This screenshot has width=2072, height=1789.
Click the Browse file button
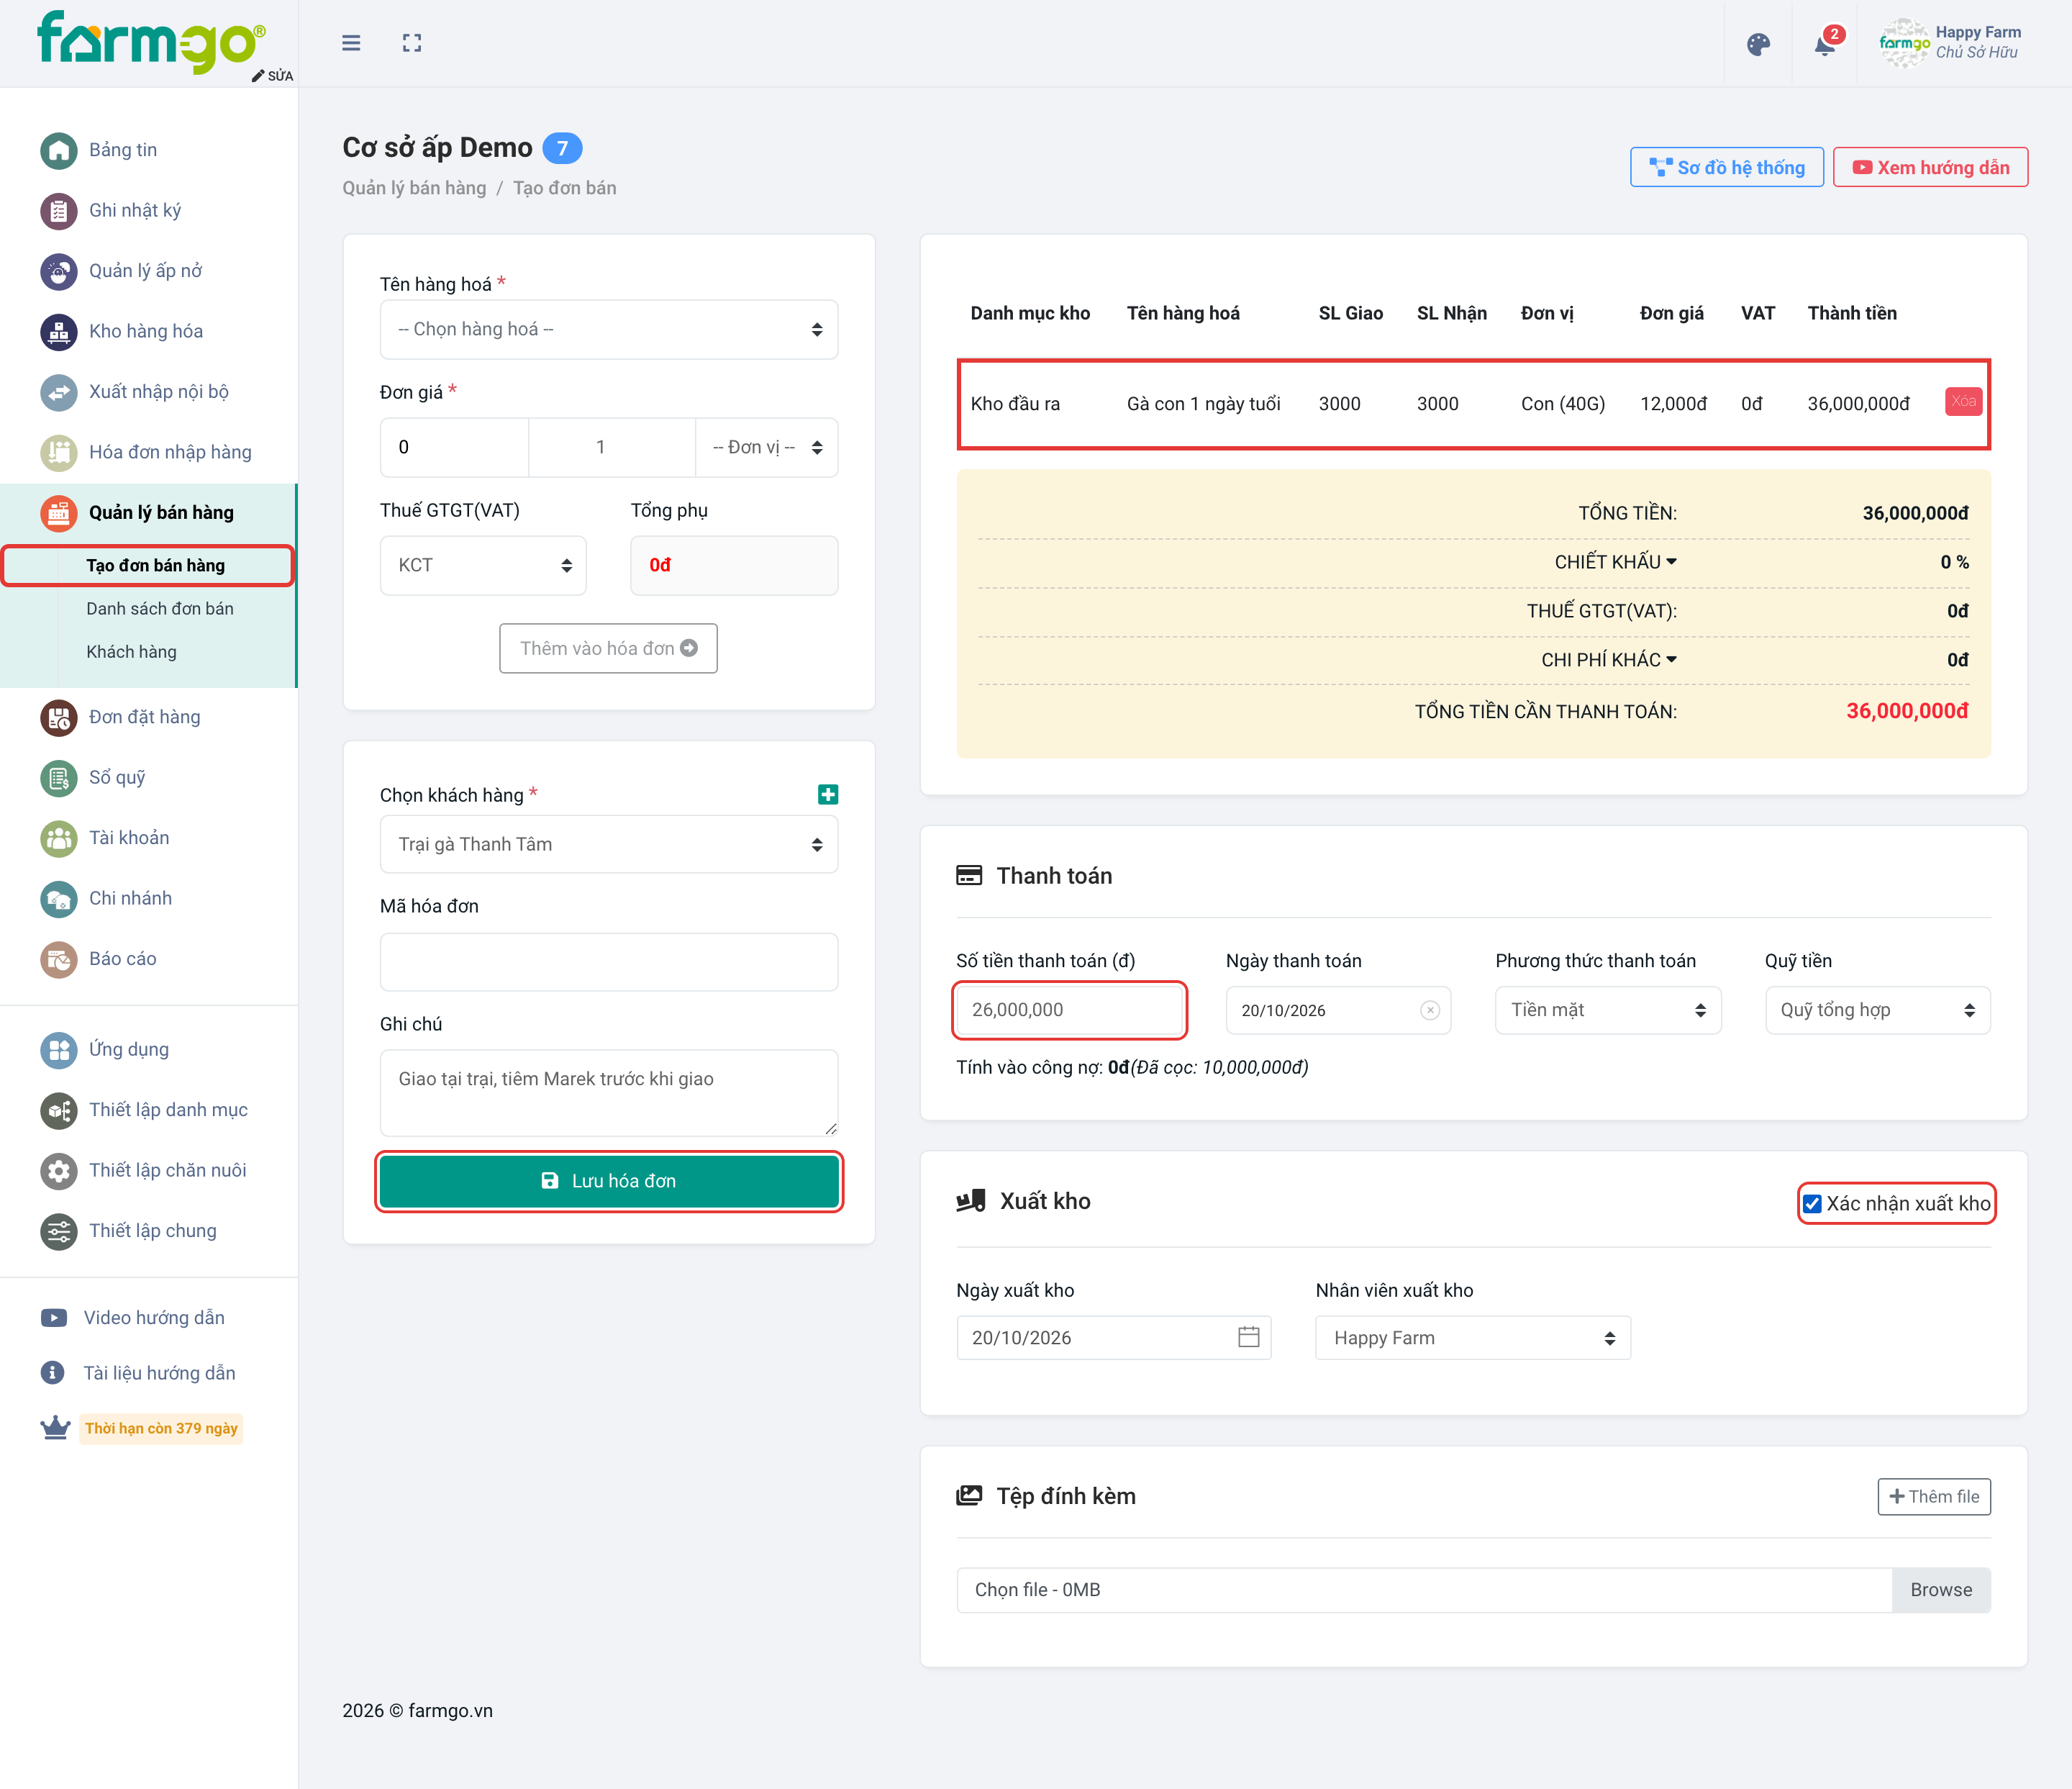tap(1941, 1590)
